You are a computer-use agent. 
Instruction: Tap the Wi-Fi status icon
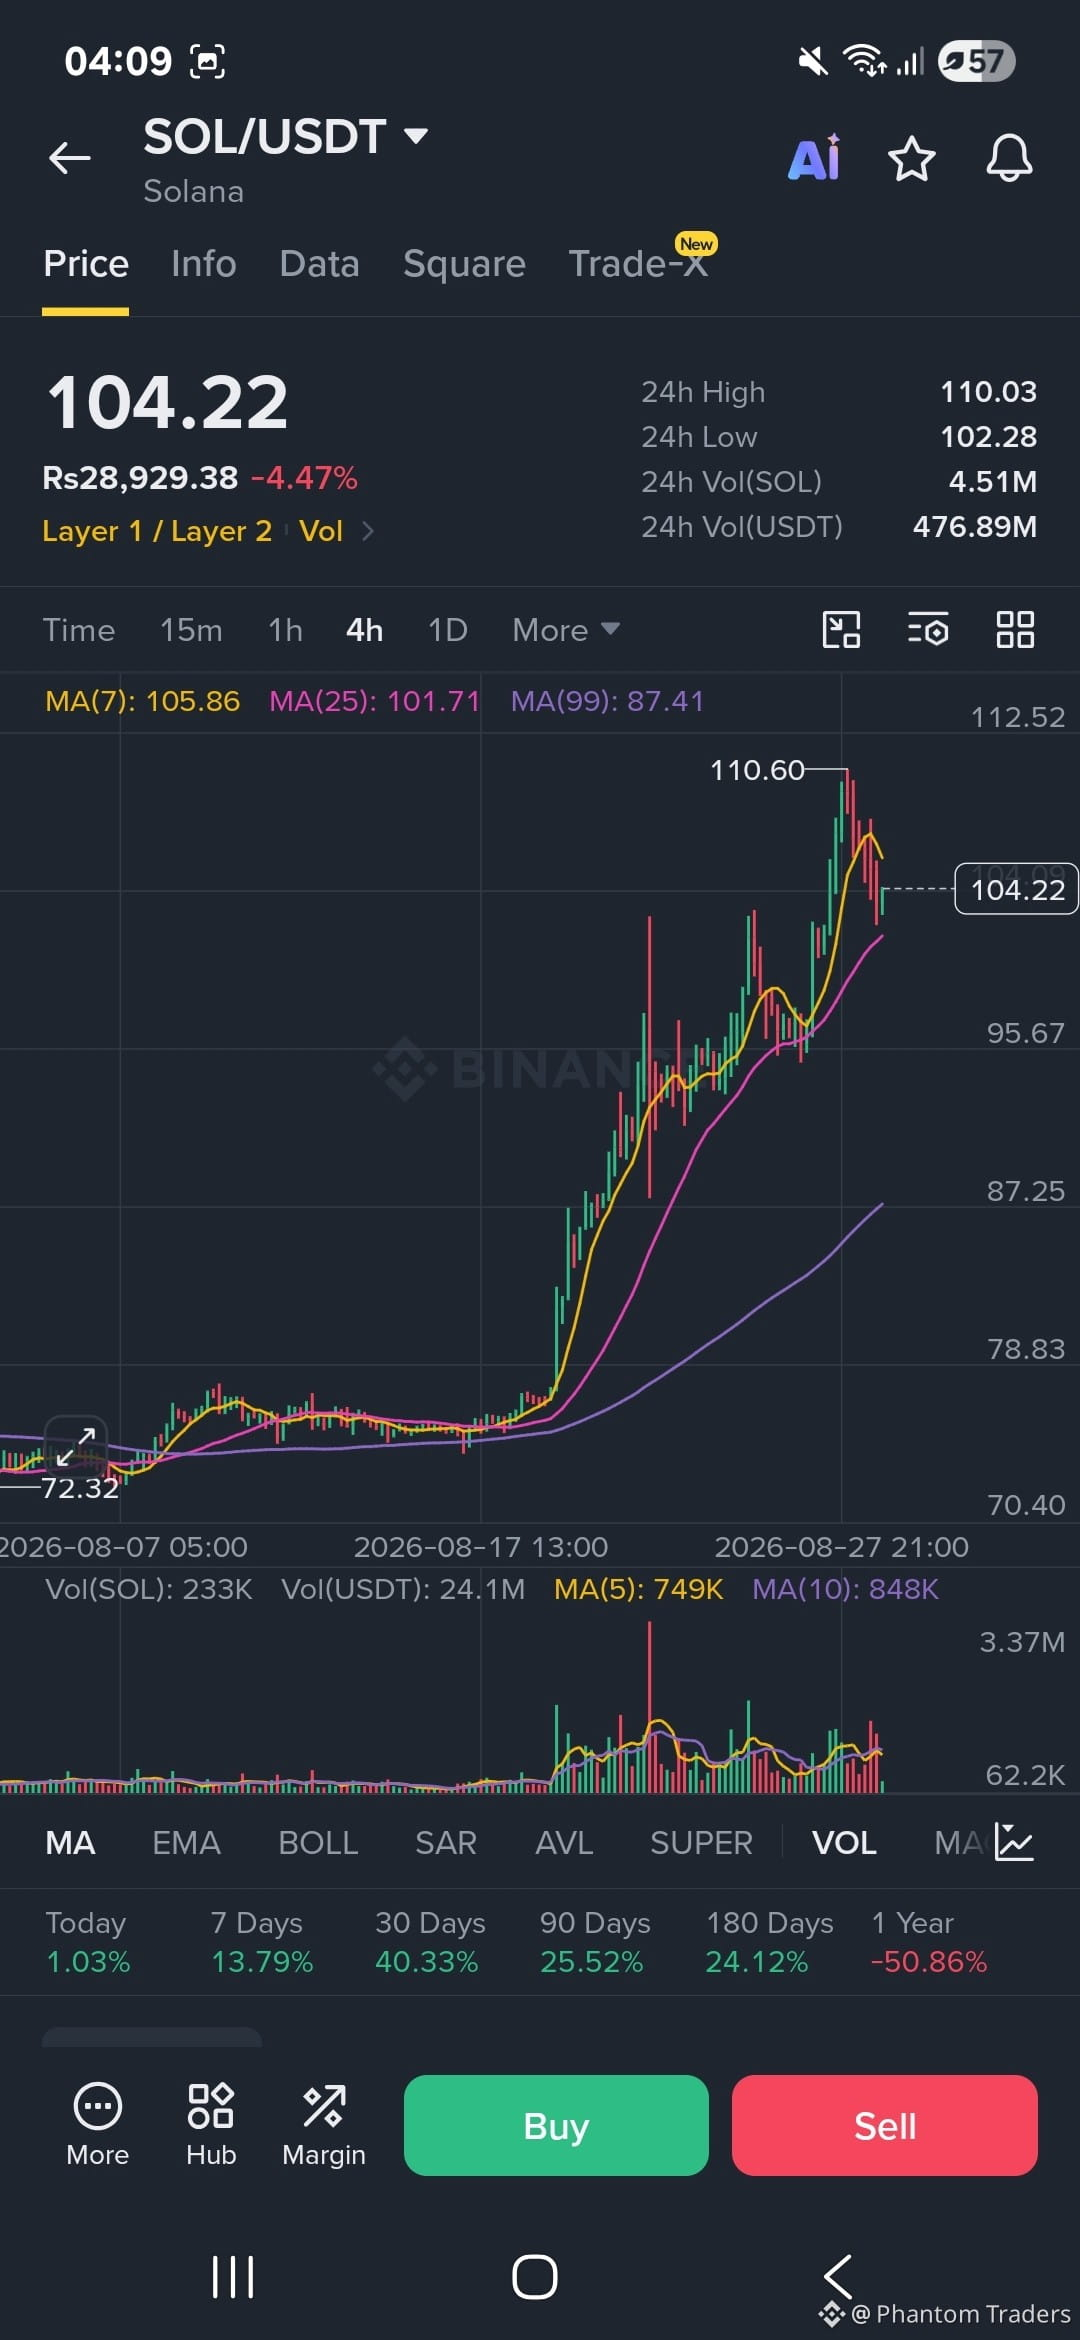coord(865,61)
